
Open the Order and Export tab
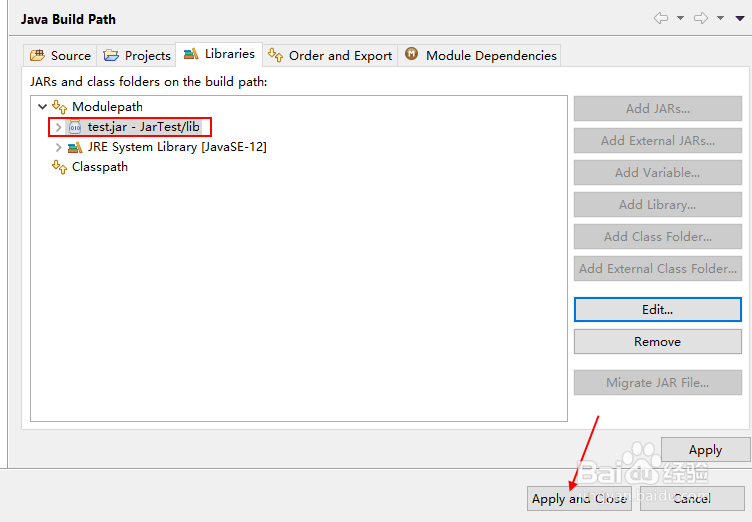(330, 56)
